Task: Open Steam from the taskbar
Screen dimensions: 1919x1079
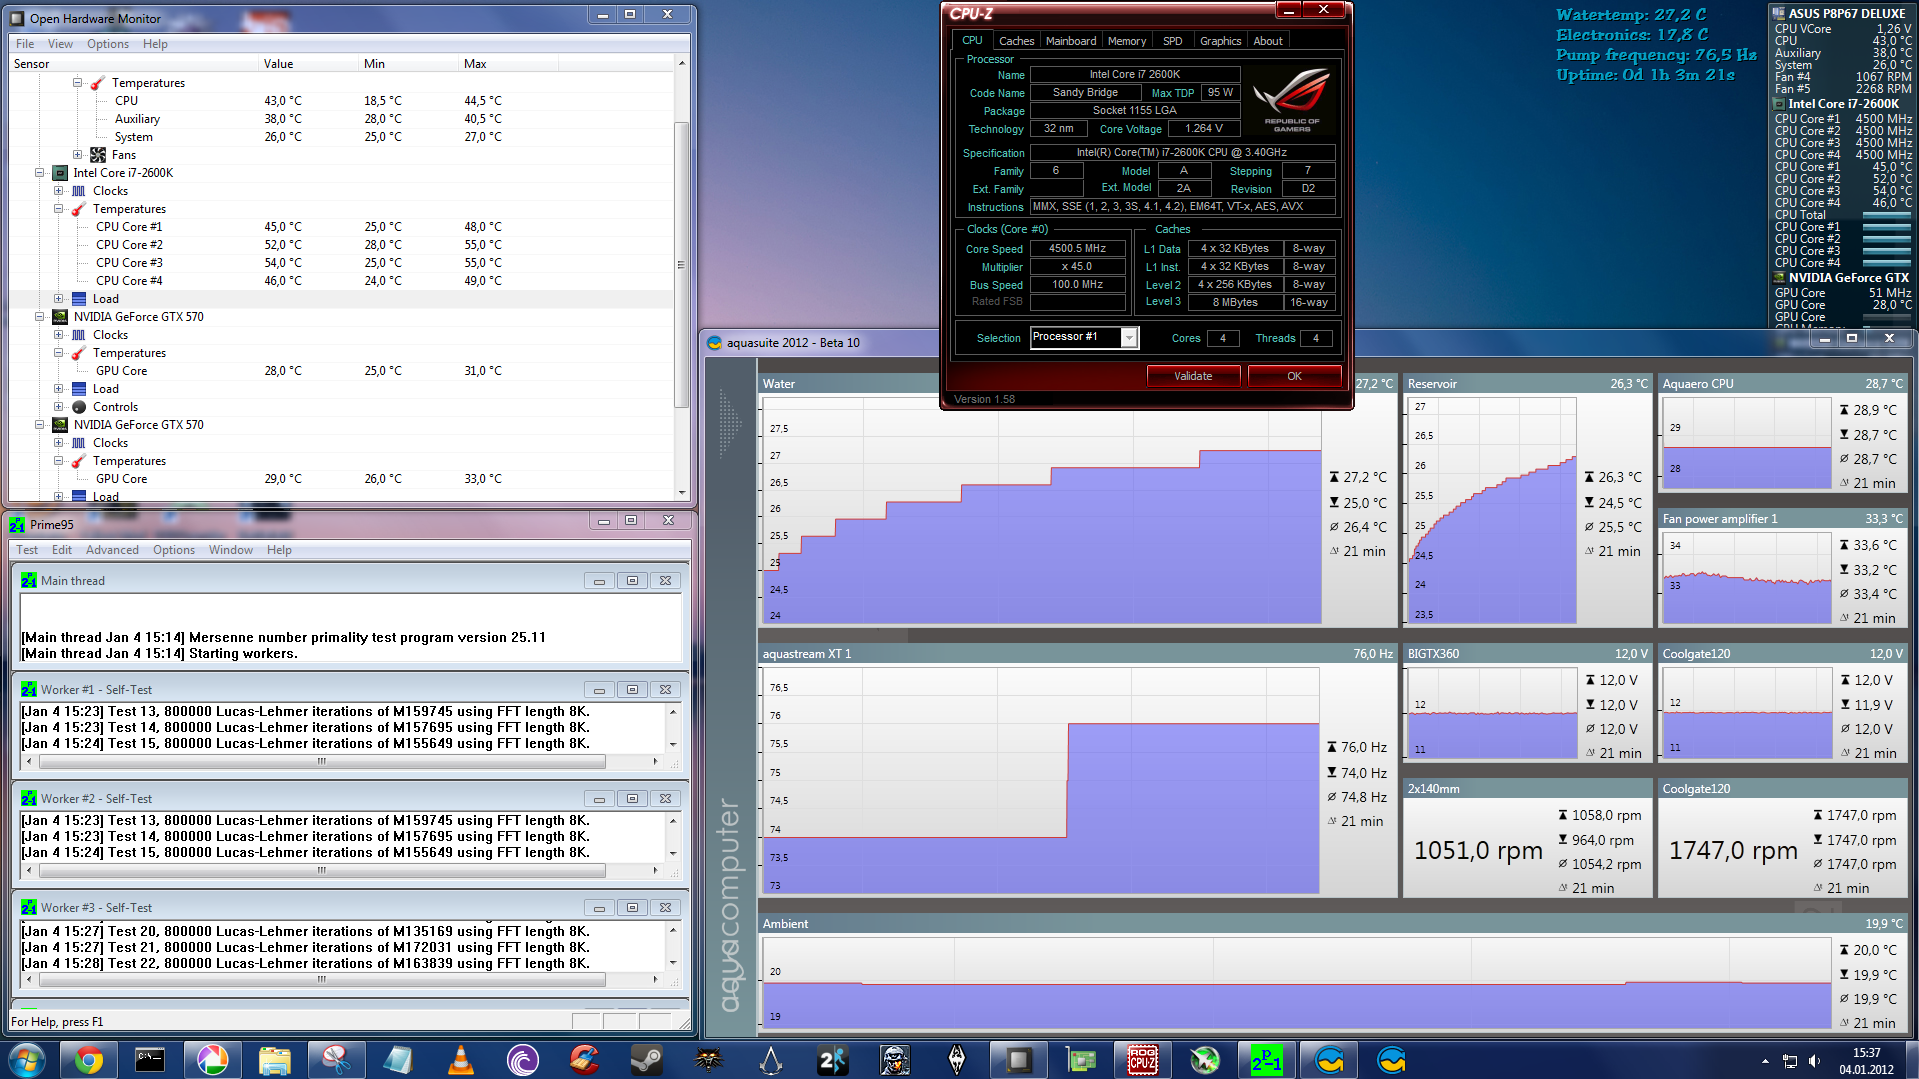Action: (x=646, y=1060)
